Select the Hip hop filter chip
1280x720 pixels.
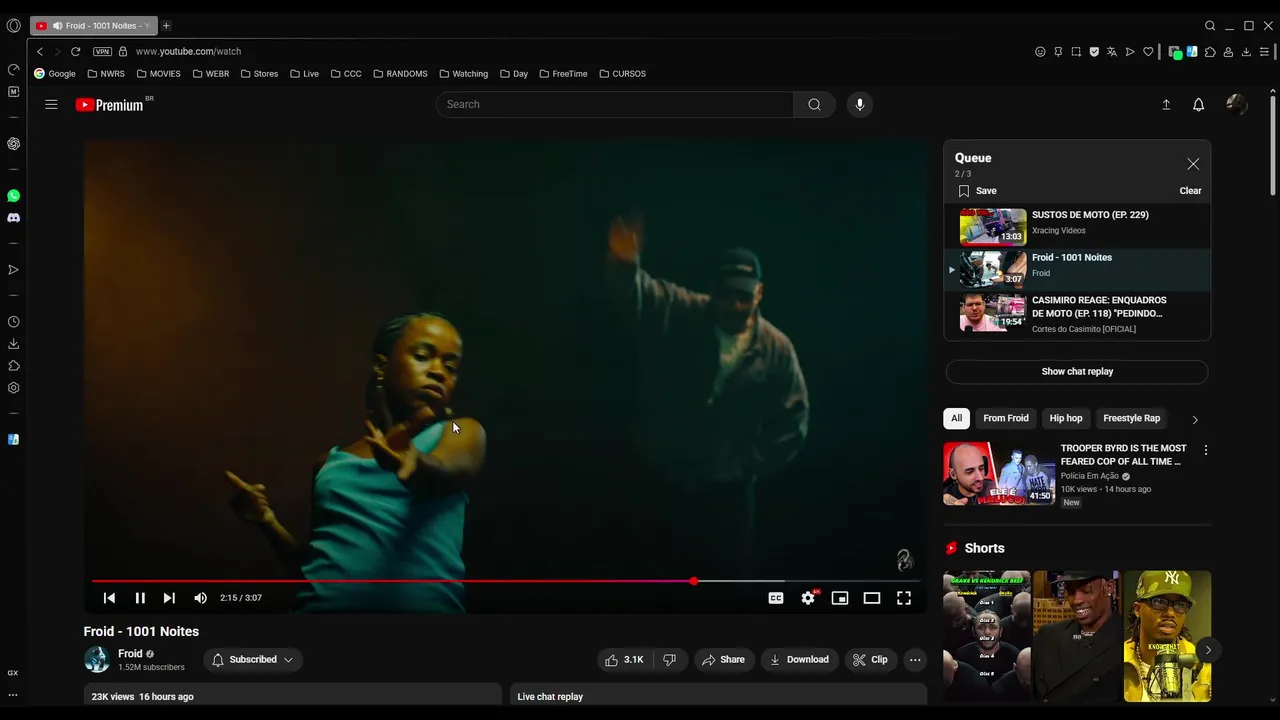click(1066, 418)
